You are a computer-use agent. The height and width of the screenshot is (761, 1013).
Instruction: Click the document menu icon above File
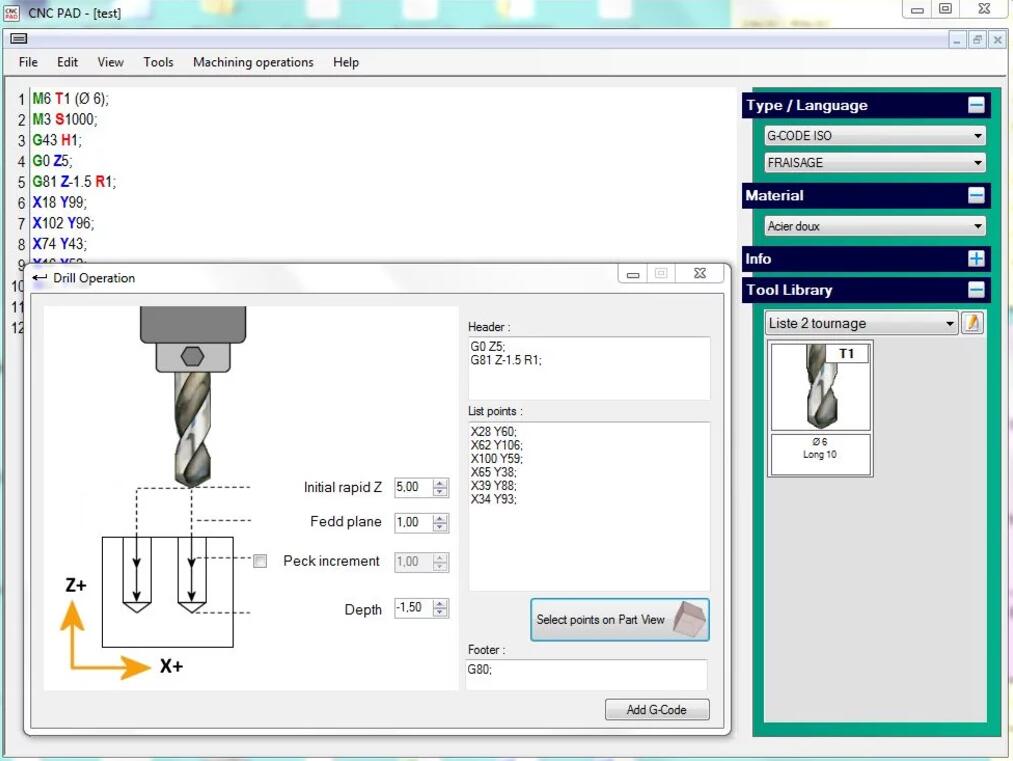[x=19, y=39]
